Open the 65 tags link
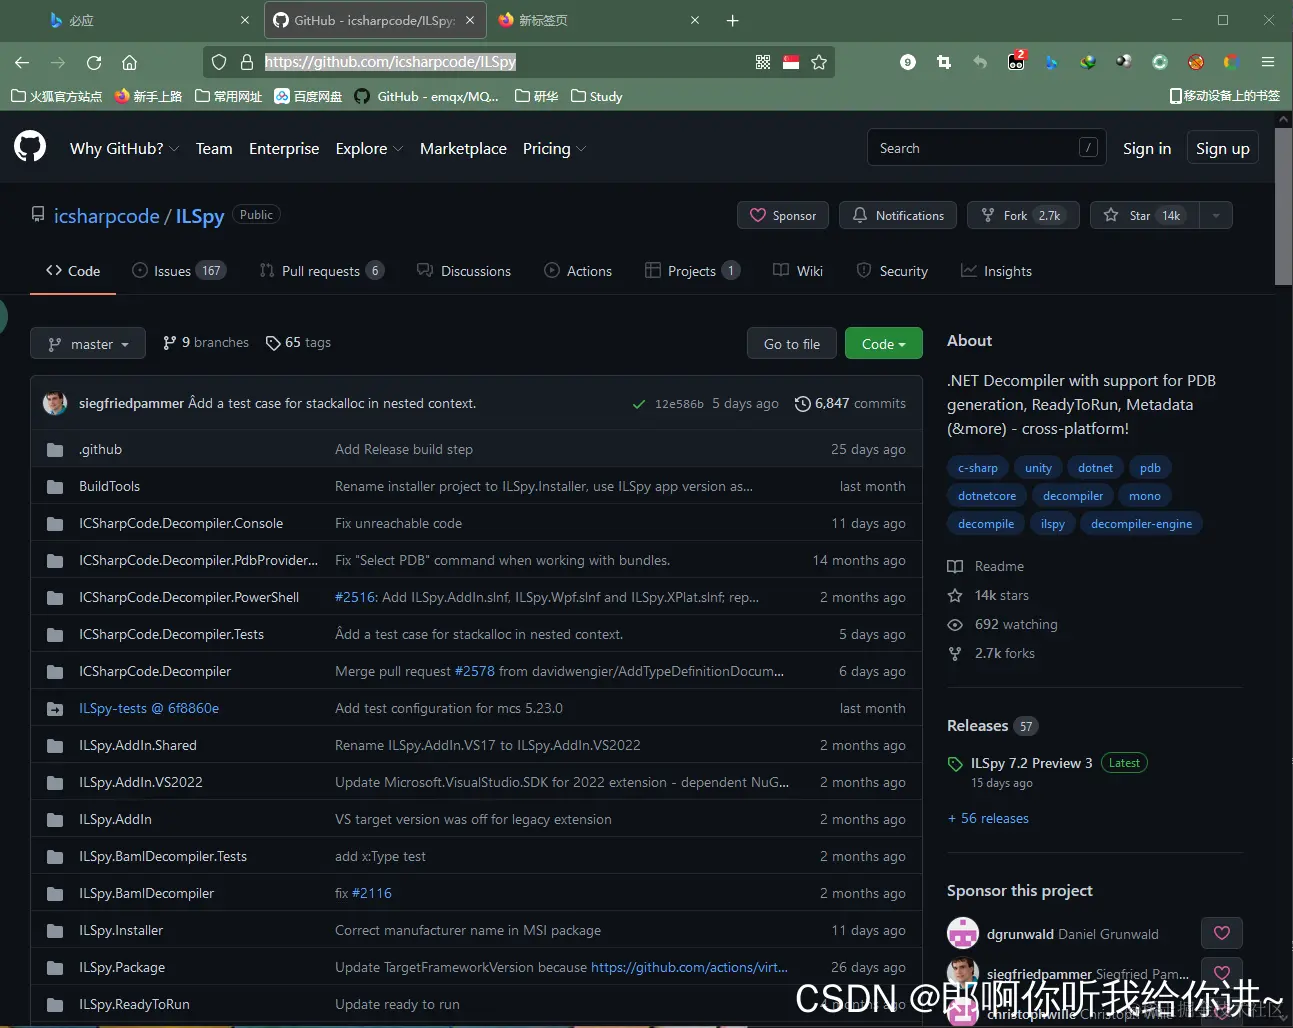The image size is (1293, 1028). [298, 343]
